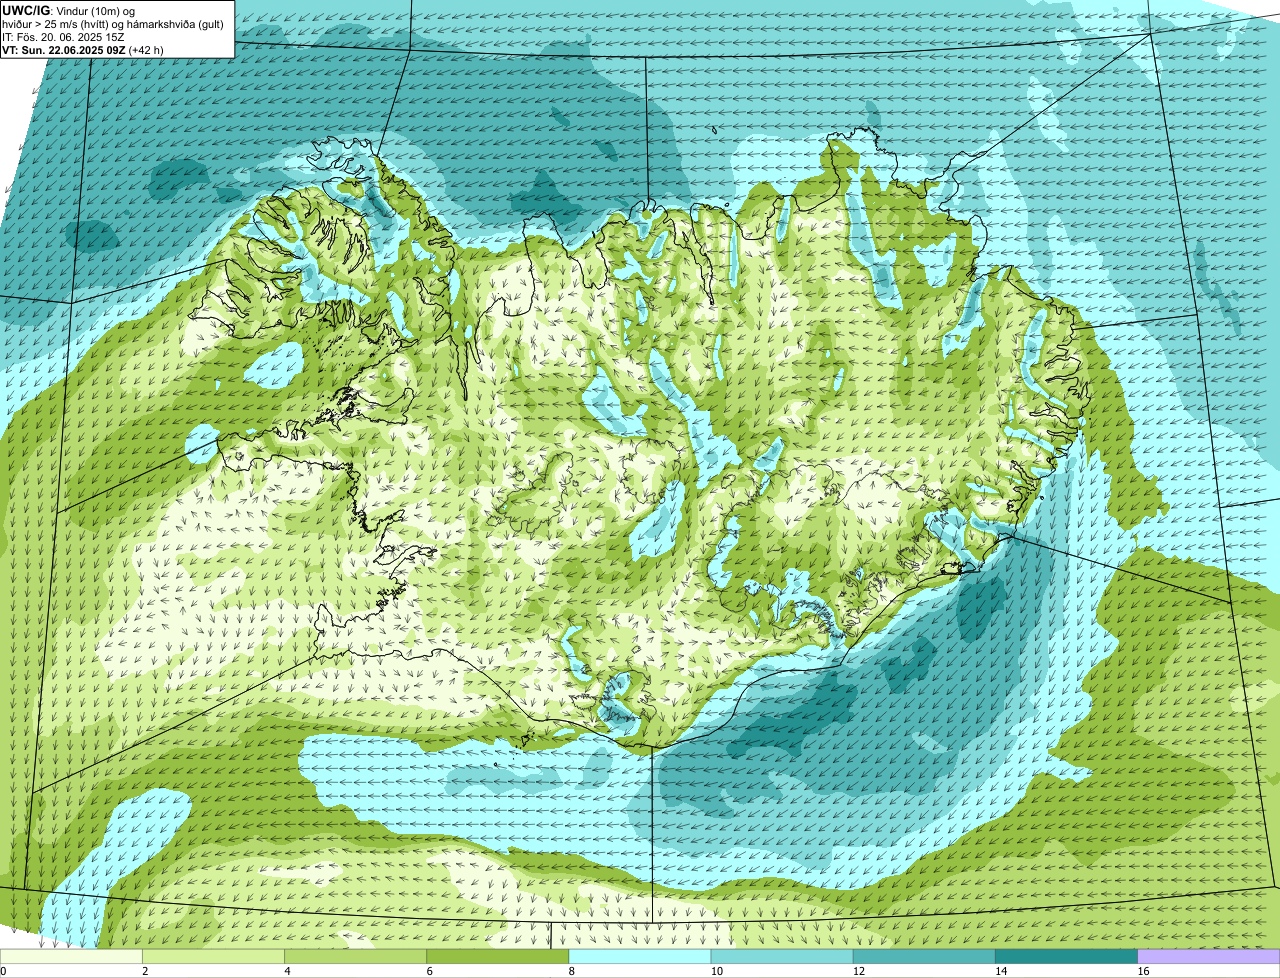Click the legend scale label '2'
This screenshot has height=978, width=1280.
click(145, 971)
